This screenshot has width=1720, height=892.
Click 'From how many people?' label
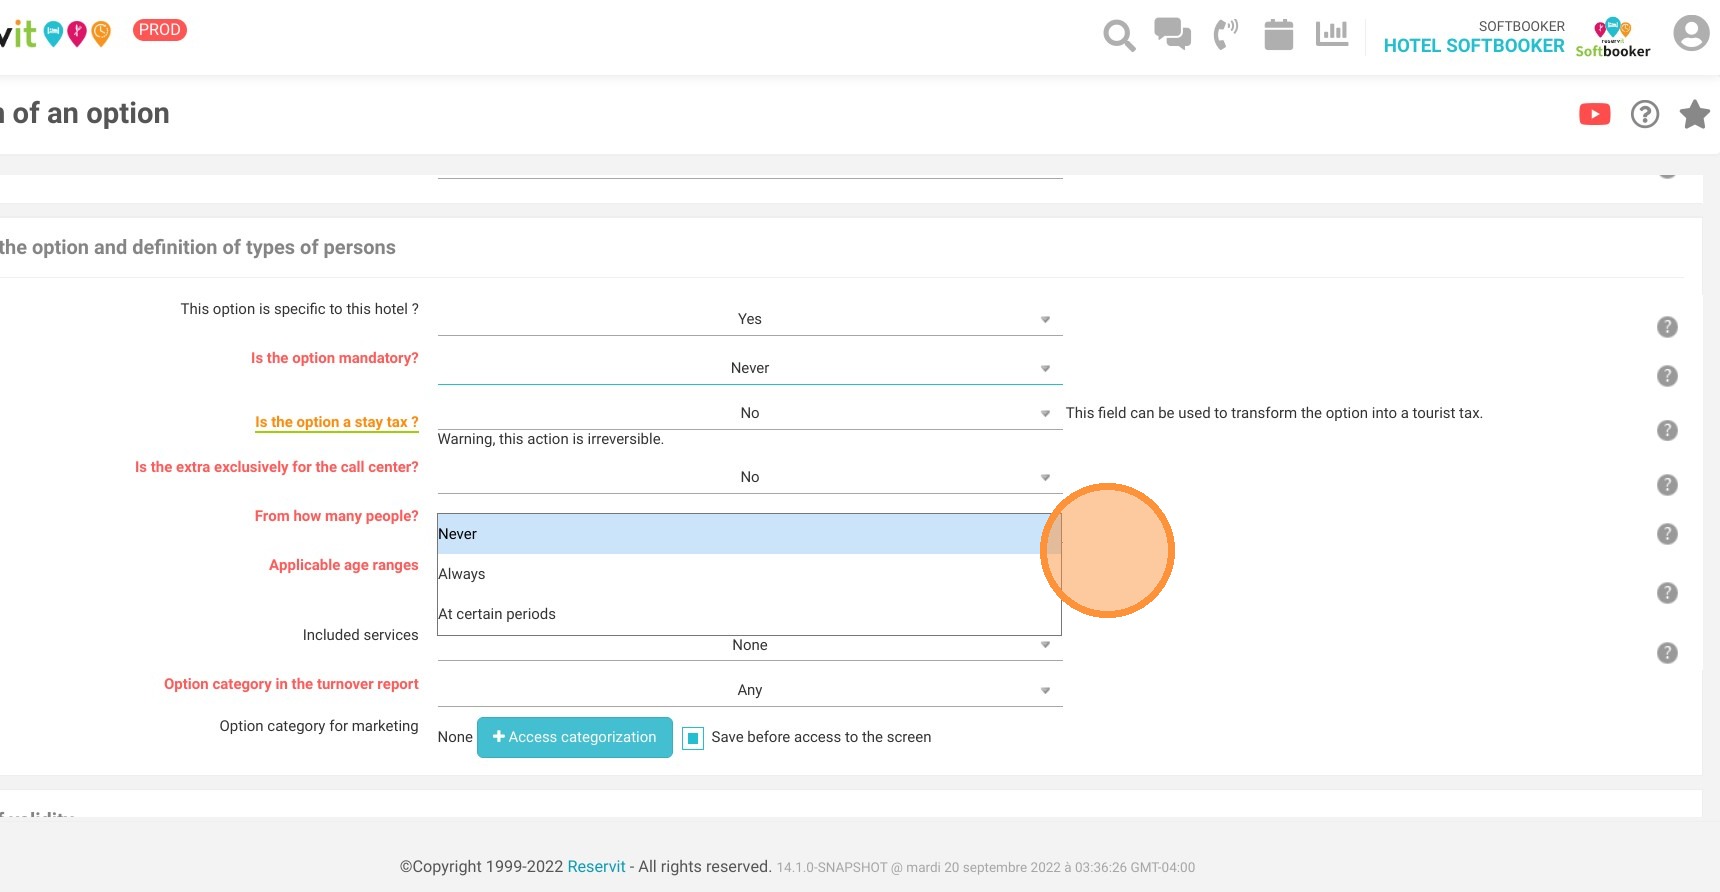tap(336, 516)
